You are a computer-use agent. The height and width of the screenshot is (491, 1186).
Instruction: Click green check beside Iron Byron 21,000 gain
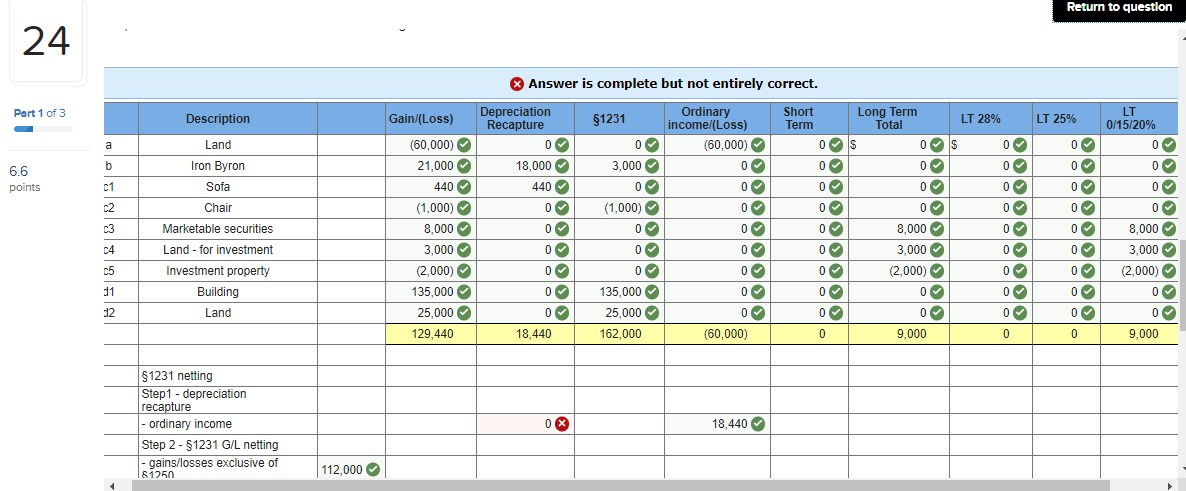(x=464, y=166)
